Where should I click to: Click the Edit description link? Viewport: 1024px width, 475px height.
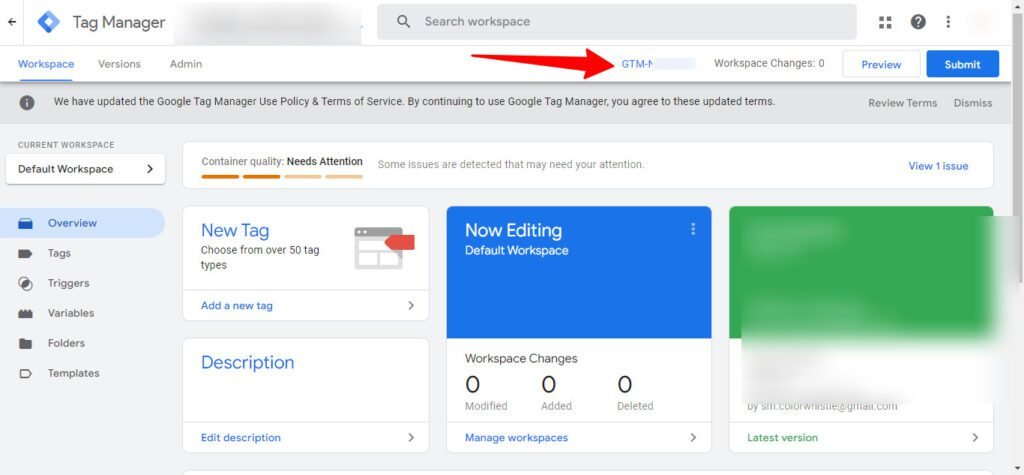click(241, 437)
